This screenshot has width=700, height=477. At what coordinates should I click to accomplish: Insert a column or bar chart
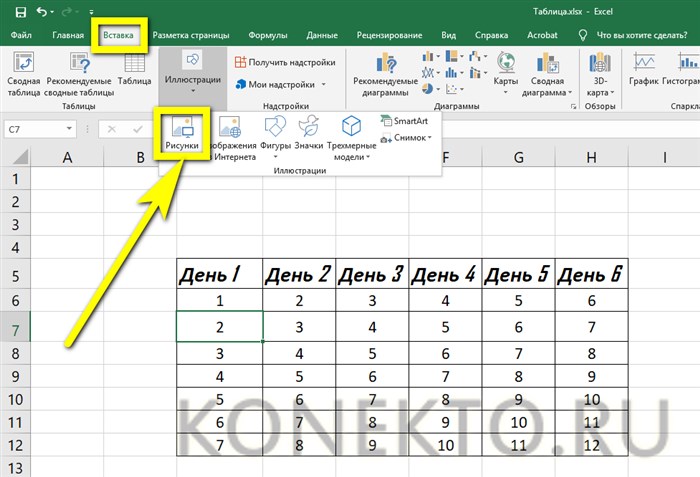pyautogui.click(x=431, y=56)
